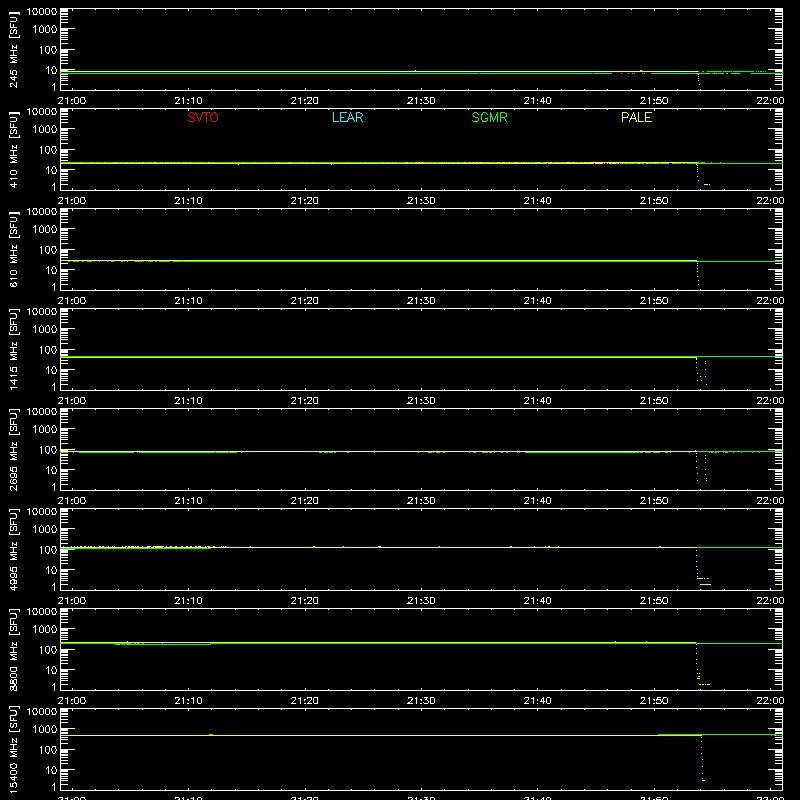Click the 21:50 time label under 245 MHz plot

(x=654, y=101)
